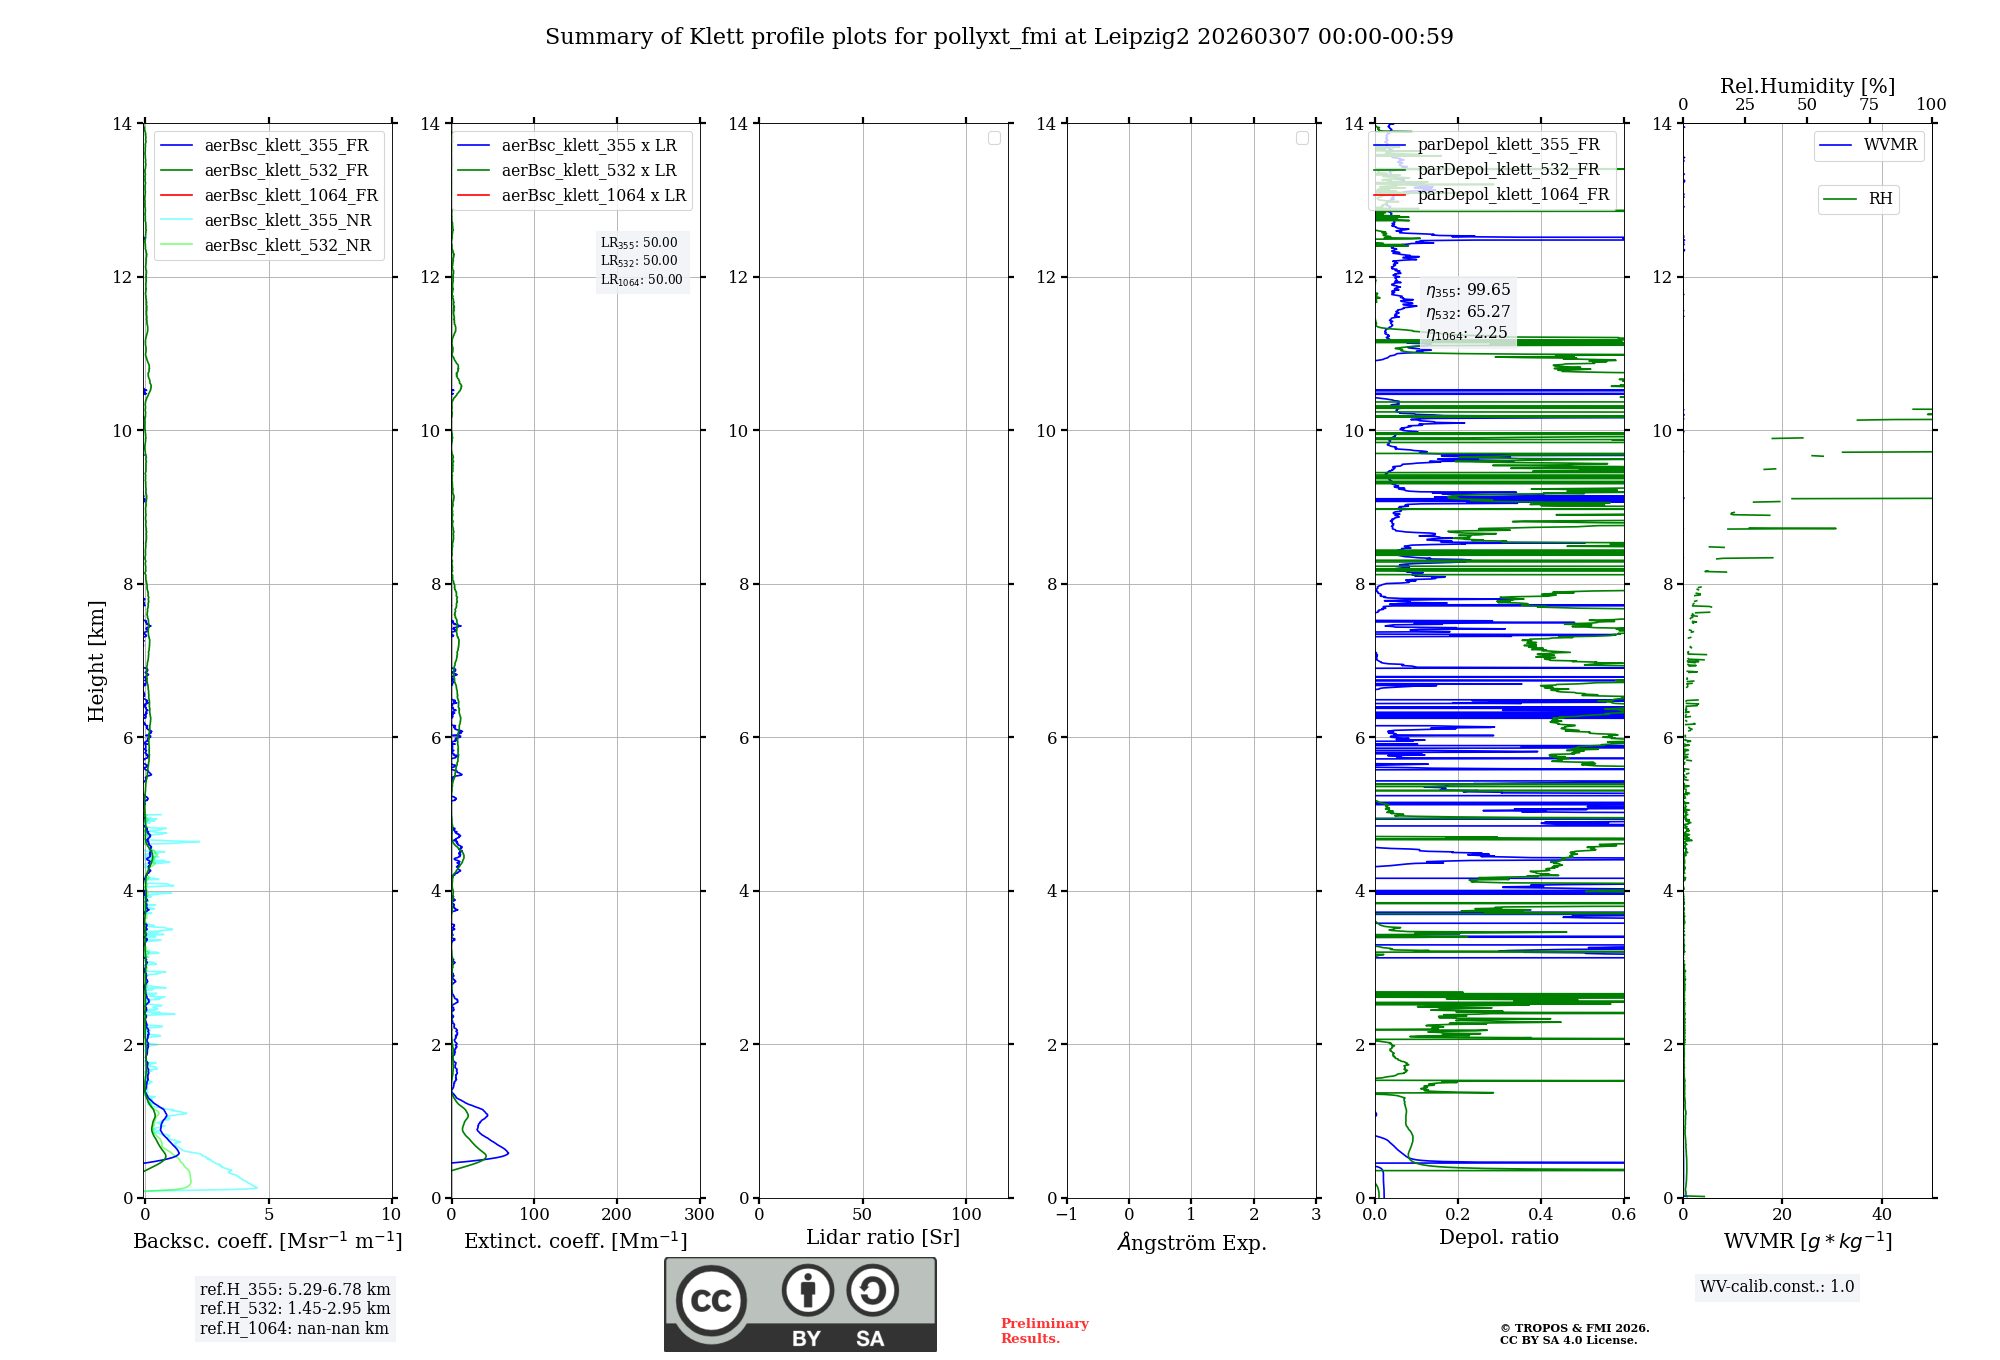Viewport: 2000px width, 1360px height.
Task: Click the empty legend box in Lidar ratio plot
Action: tap(994, 138)
